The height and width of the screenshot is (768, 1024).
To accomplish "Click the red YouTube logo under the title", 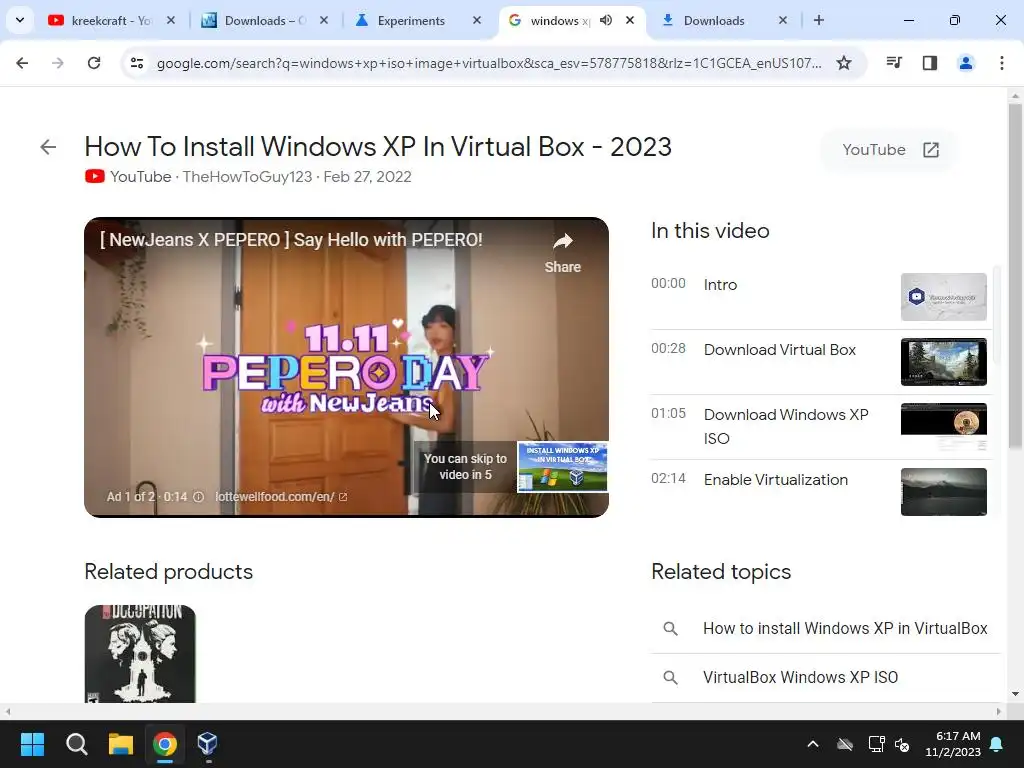I will (x=95, y=176).
